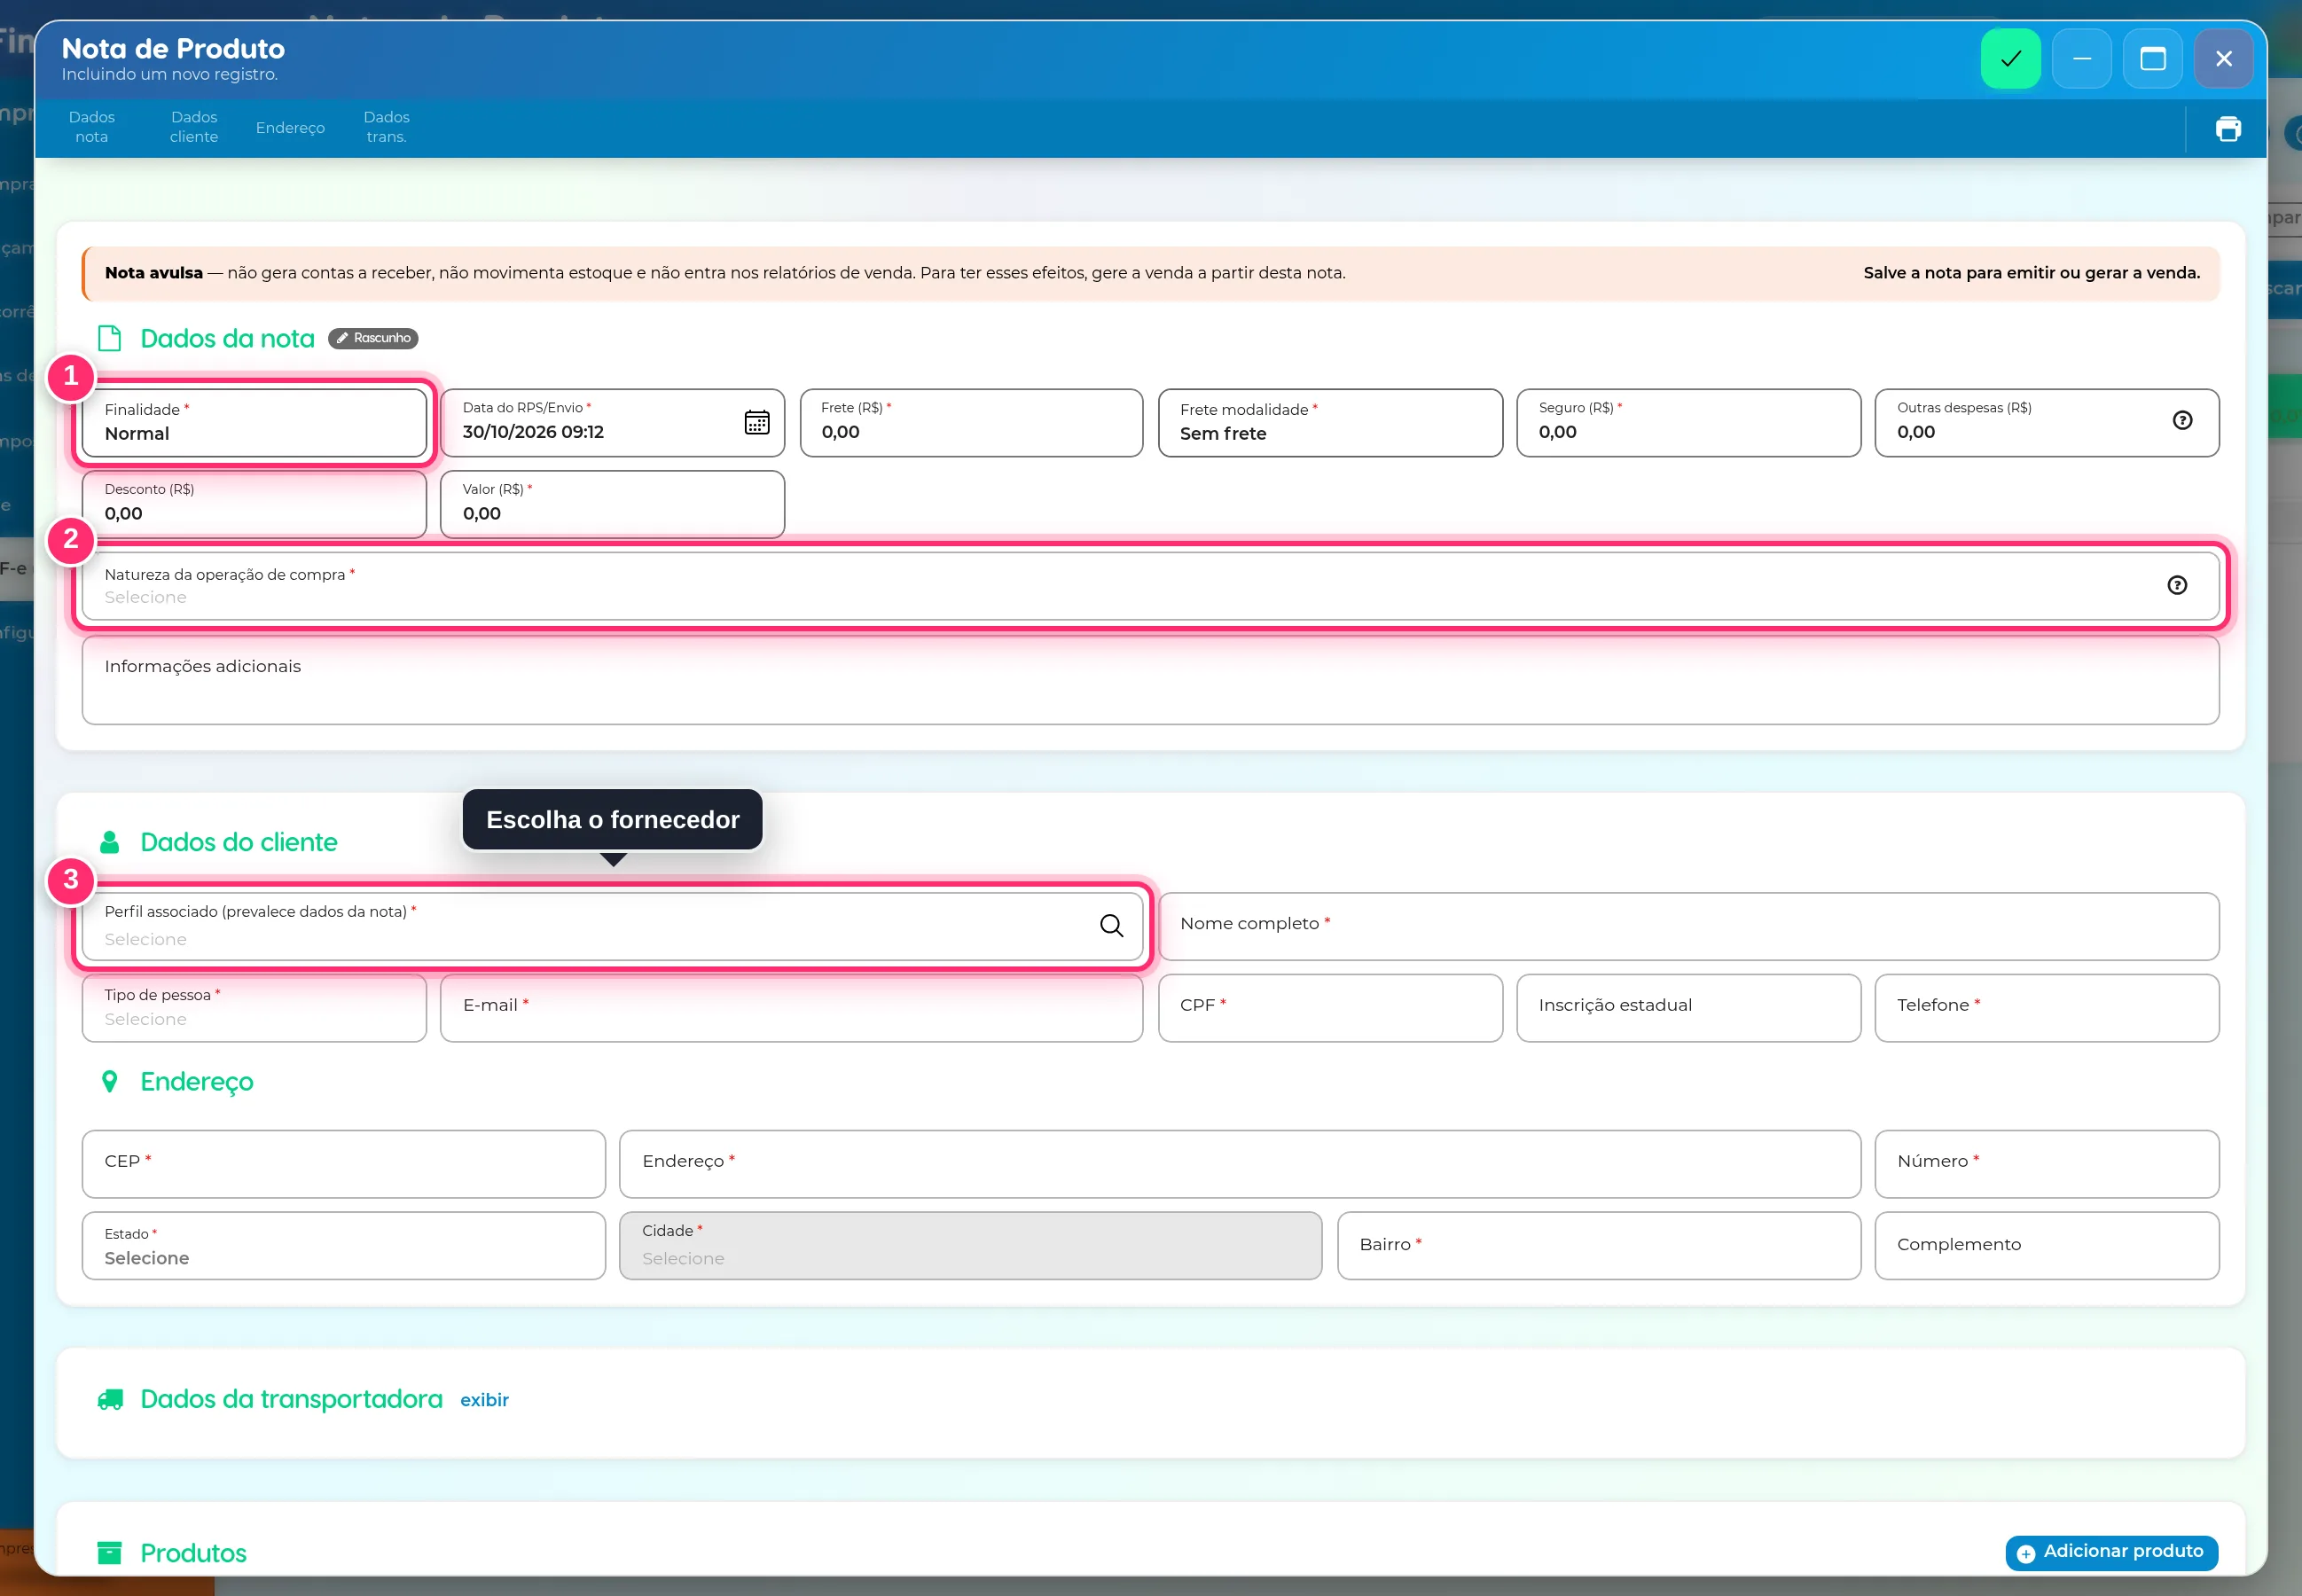Switch to Dados trans. tab
The image size is (2302, 1596).
[x=386, y=127]
